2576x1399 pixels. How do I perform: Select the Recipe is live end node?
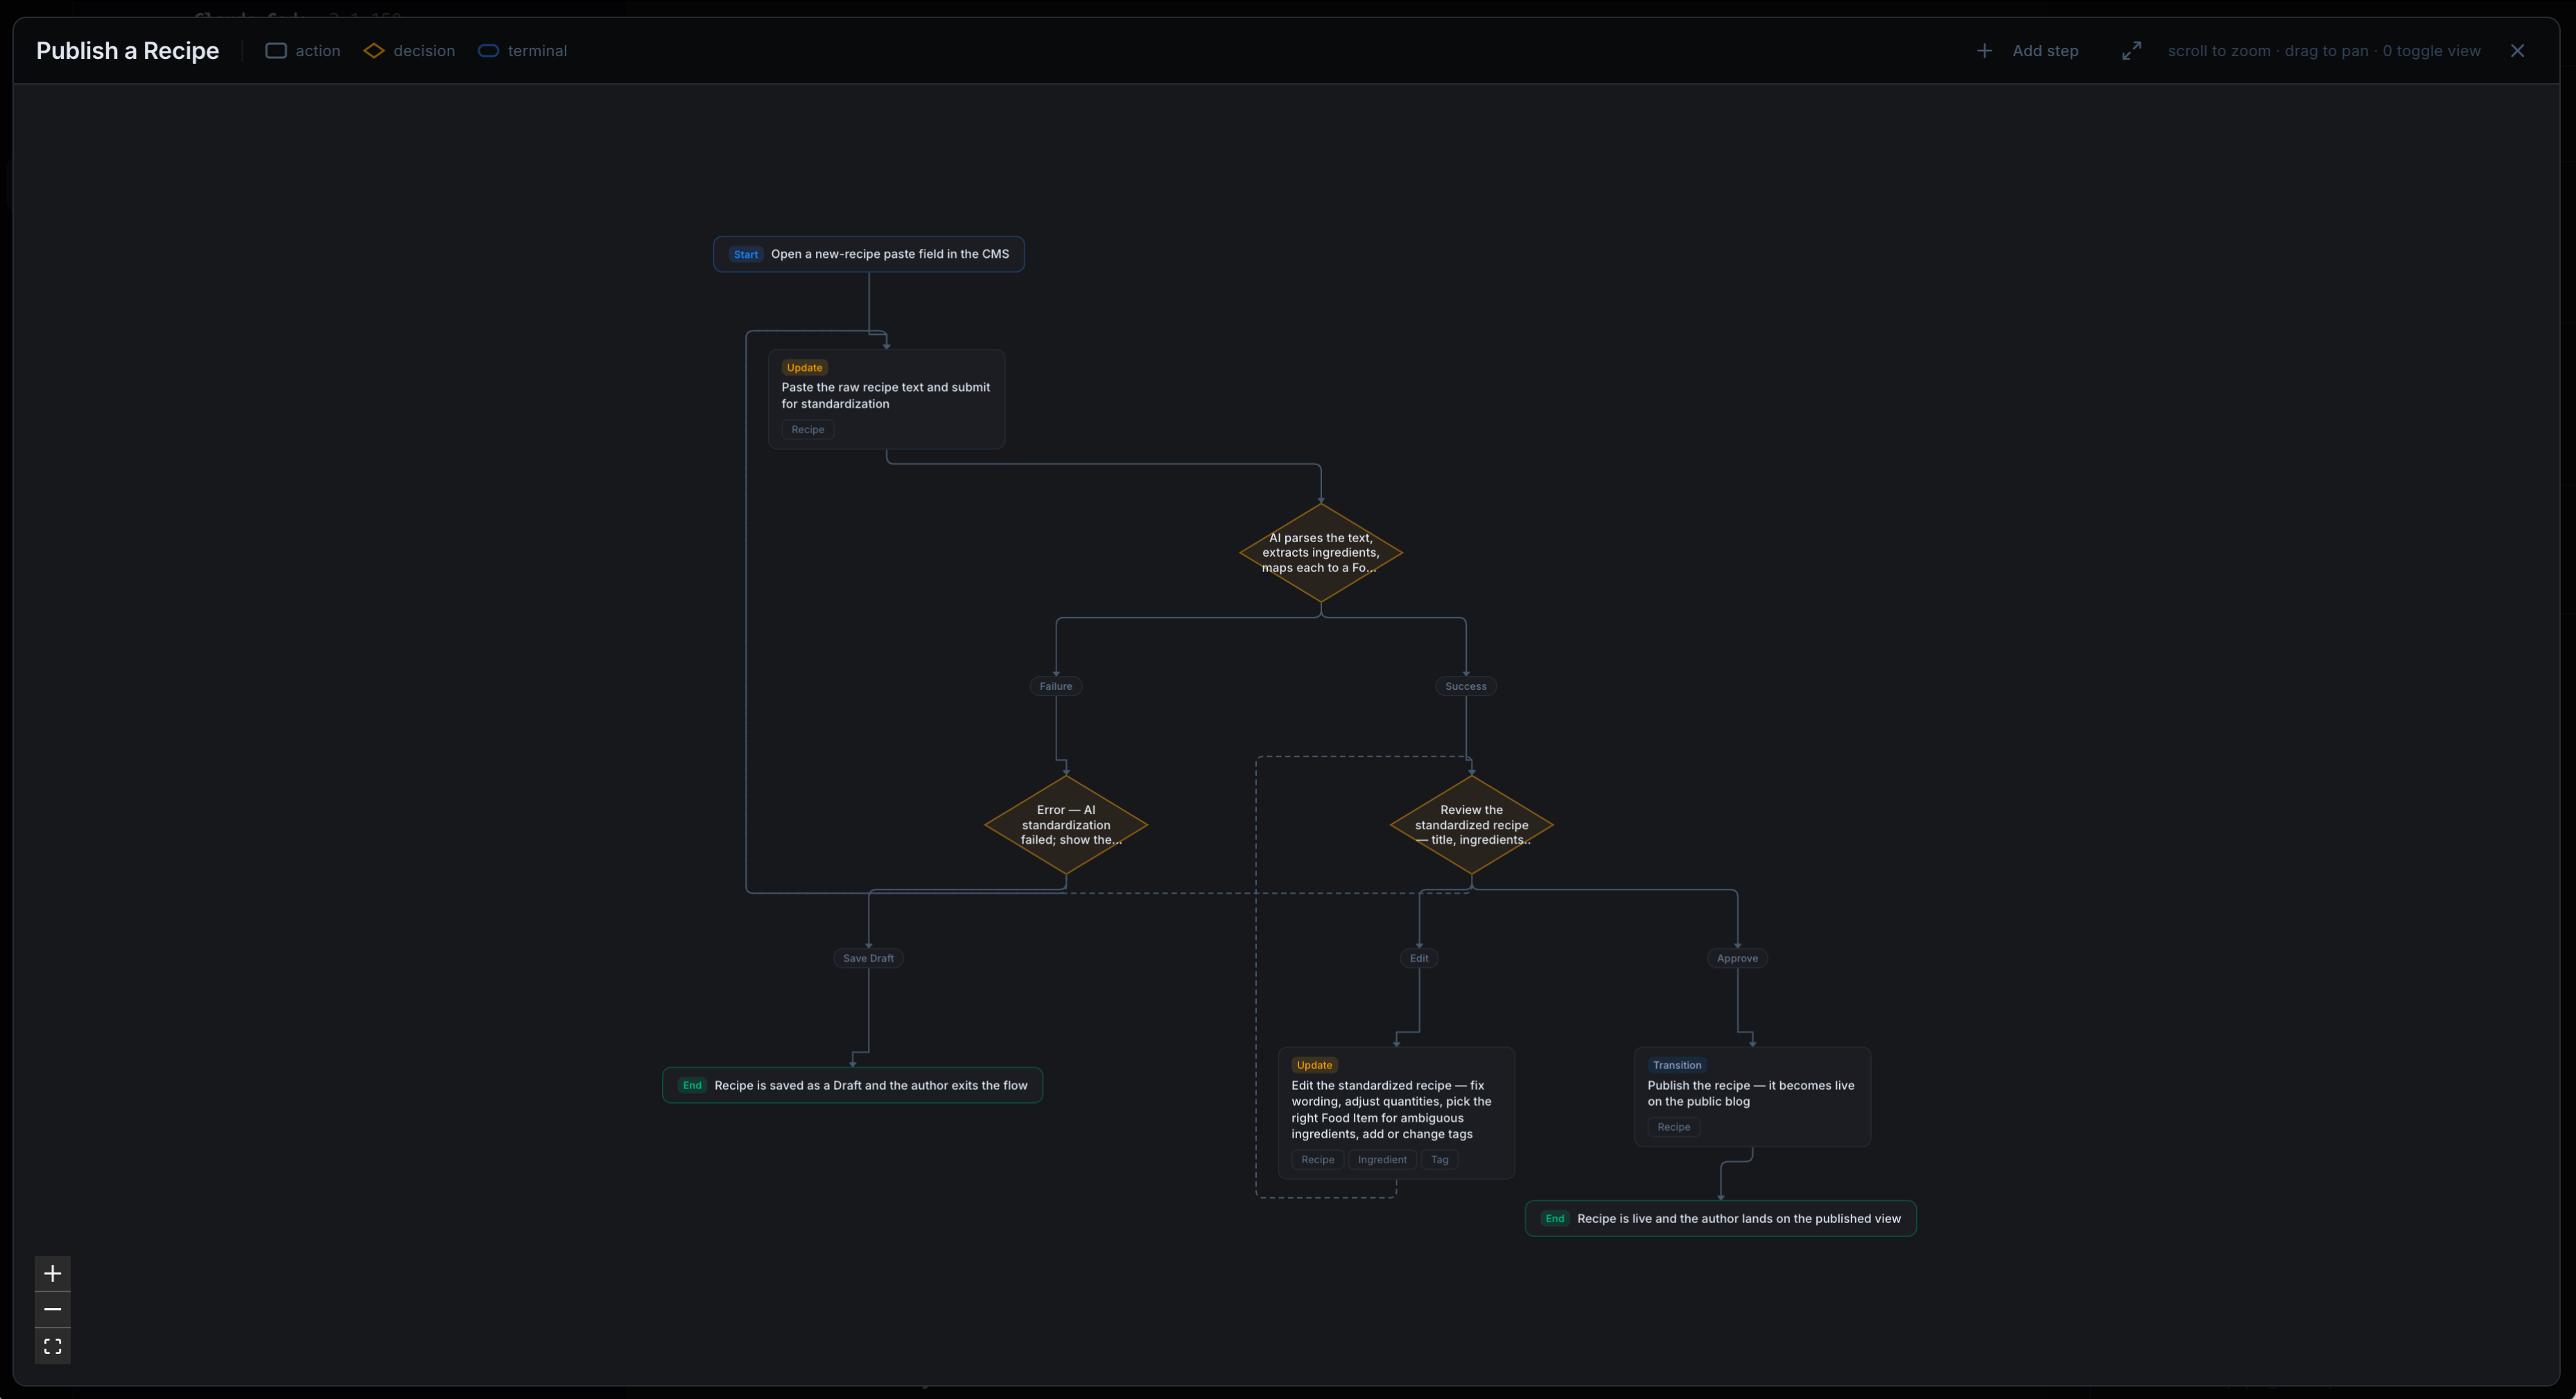(x=1720, y=1218)
